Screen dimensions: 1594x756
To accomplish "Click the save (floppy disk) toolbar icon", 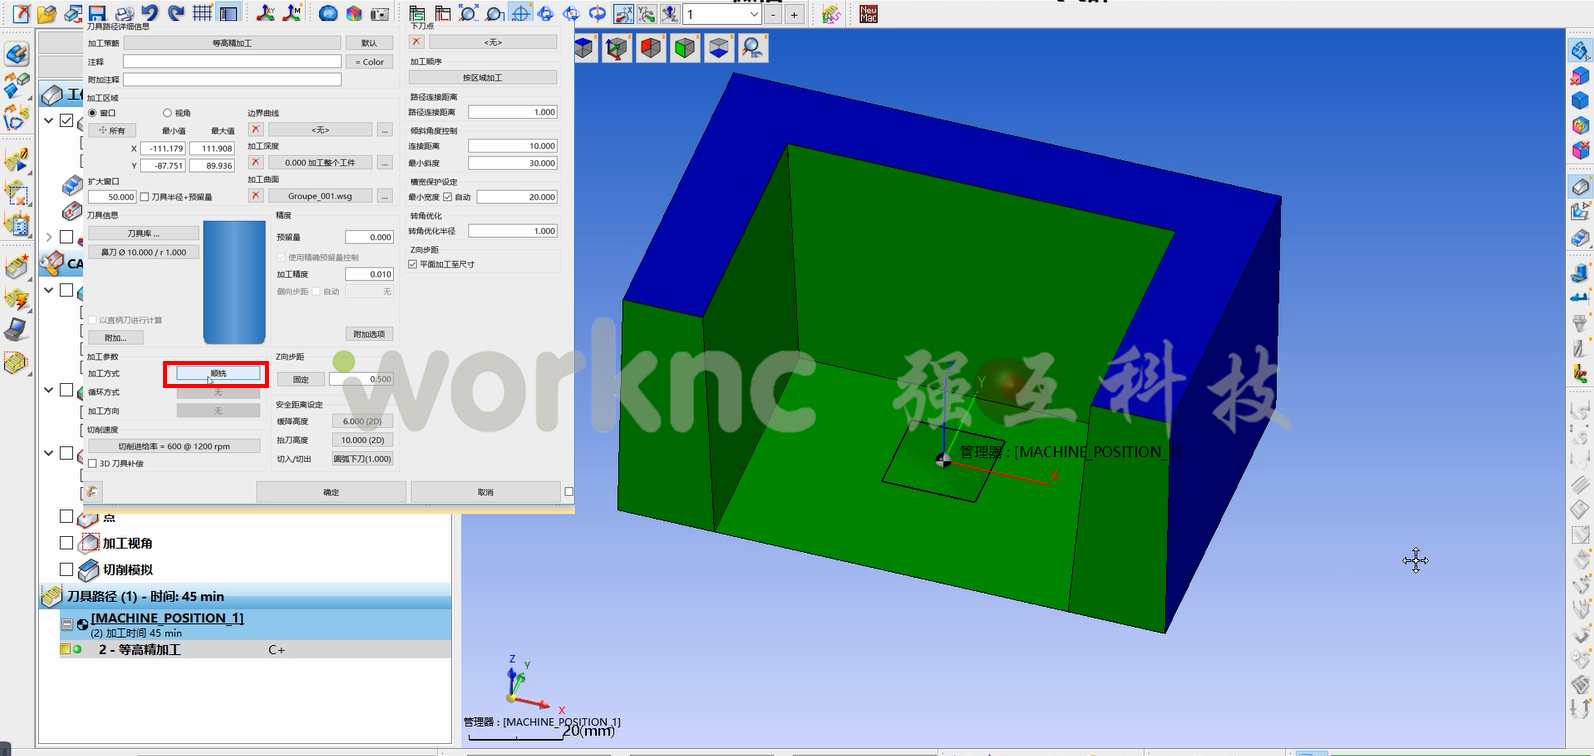I will (x=97, y=13).
